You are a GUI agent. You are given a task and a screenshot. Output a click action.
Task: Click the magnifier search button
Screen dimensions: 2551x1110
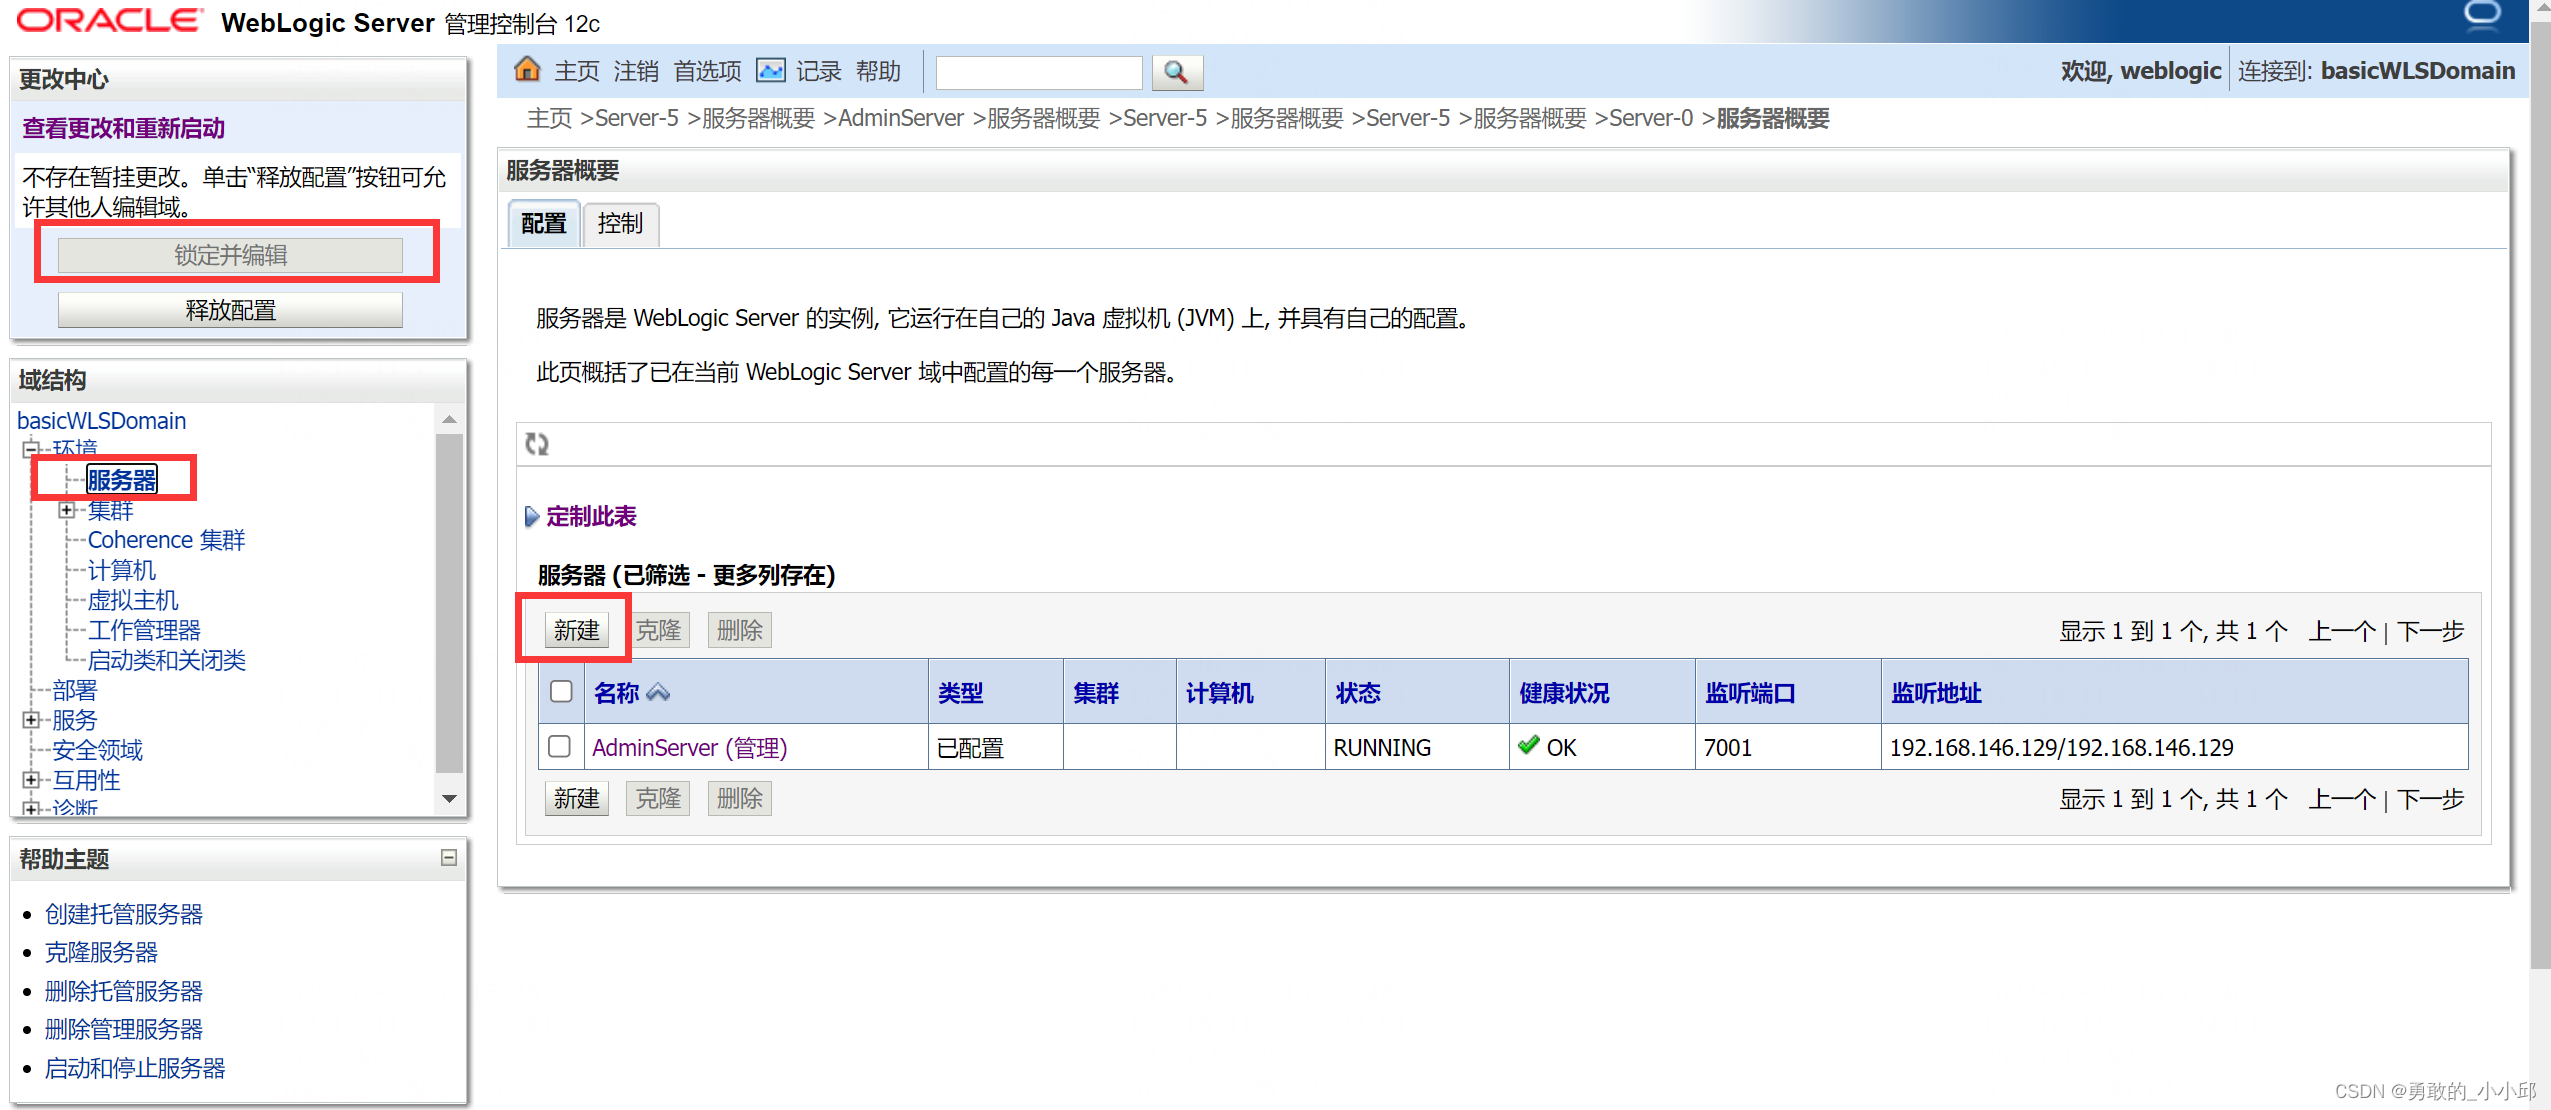pyautogui.click(x=1177, y=72)
